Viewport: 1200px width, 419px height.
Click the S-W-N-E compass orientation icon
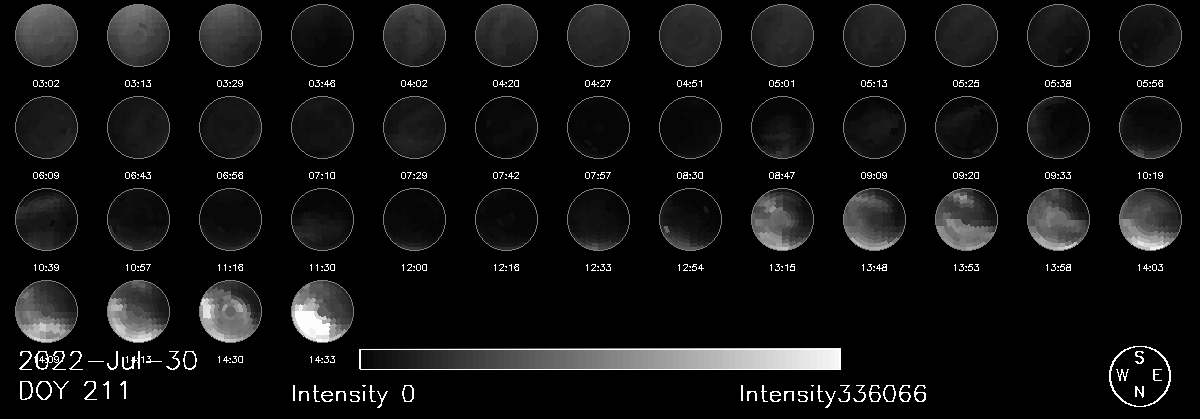1139,375
